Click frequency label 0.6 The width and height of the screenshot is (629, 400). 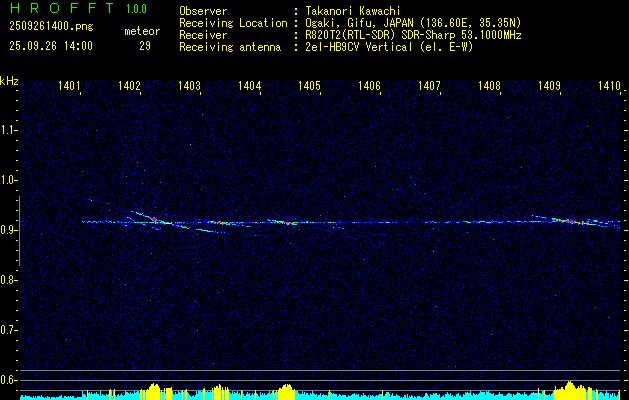7,380
